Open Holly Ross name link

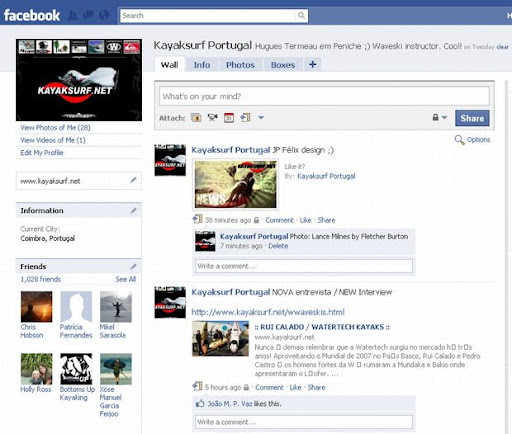(36, 389)
